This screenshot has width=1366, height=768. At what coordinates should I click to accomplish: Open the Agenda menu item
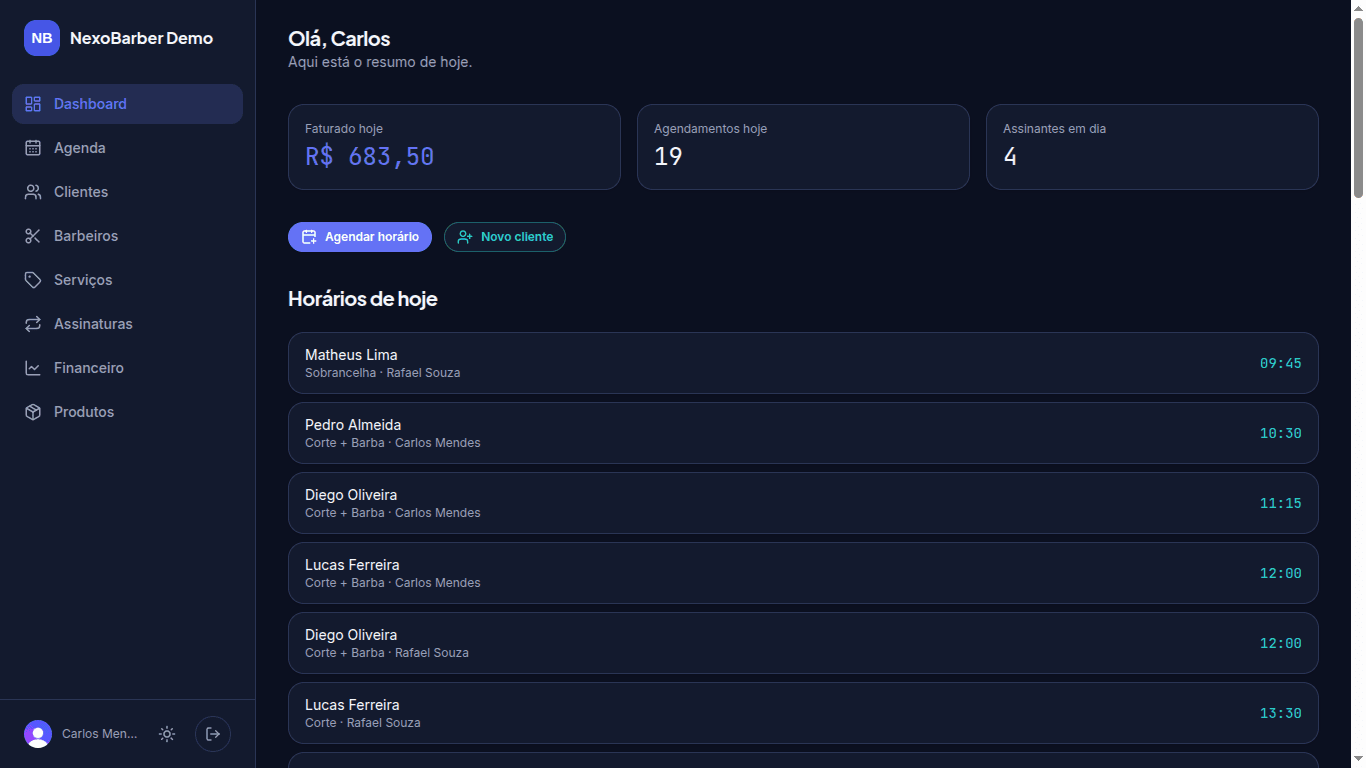tap(127, 148)
